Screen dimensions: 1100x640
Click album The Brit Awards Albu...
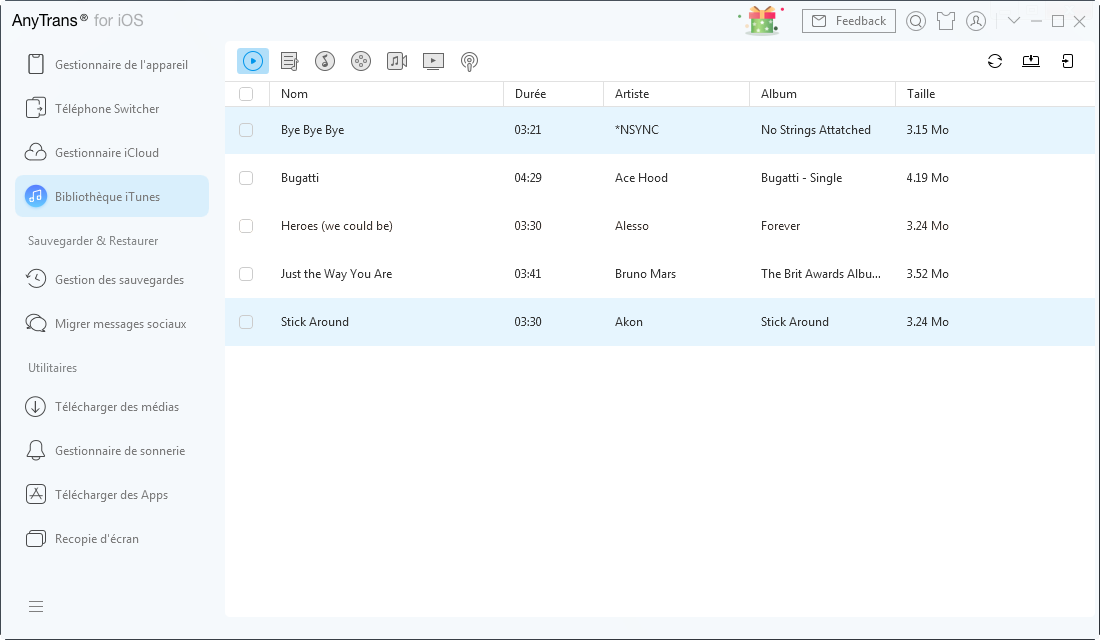point(821,274)
